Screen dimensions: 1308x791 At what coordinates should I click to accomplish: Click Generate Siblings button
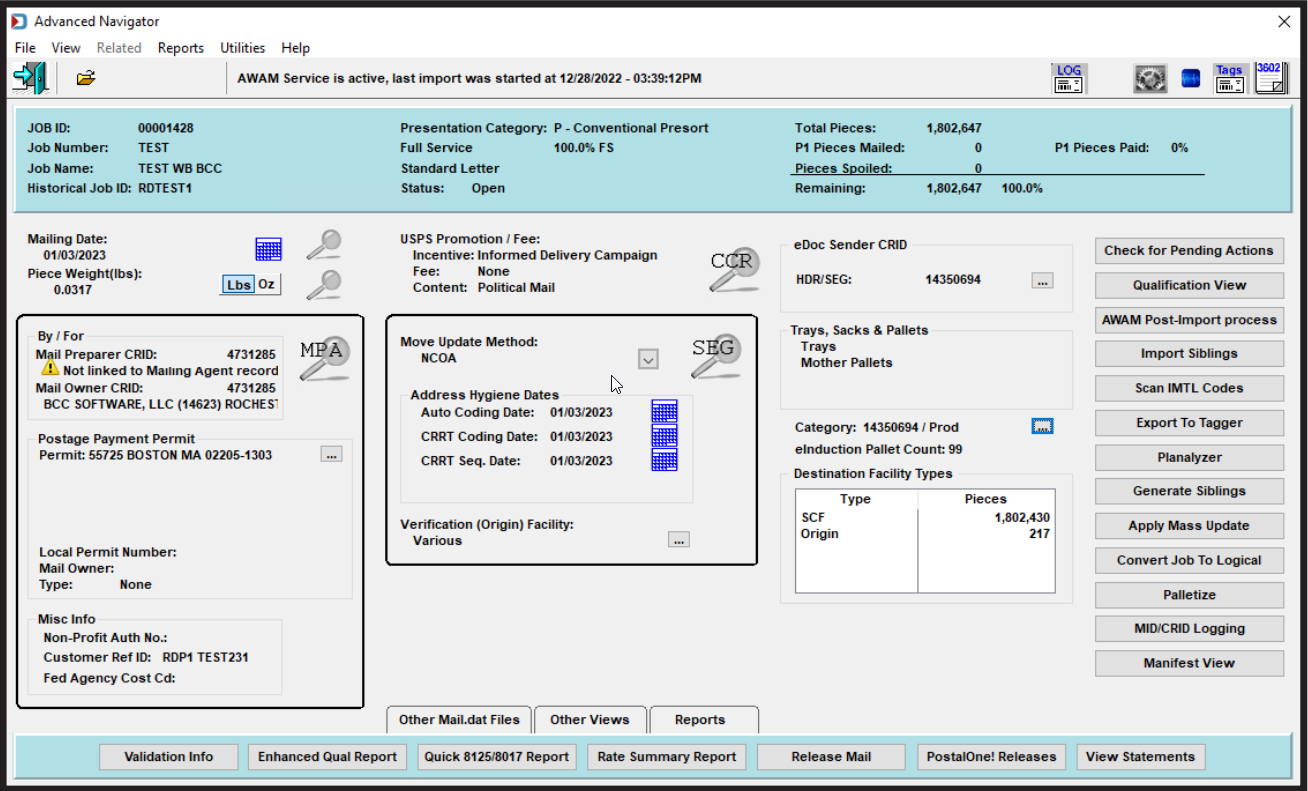pos(1189,491)
